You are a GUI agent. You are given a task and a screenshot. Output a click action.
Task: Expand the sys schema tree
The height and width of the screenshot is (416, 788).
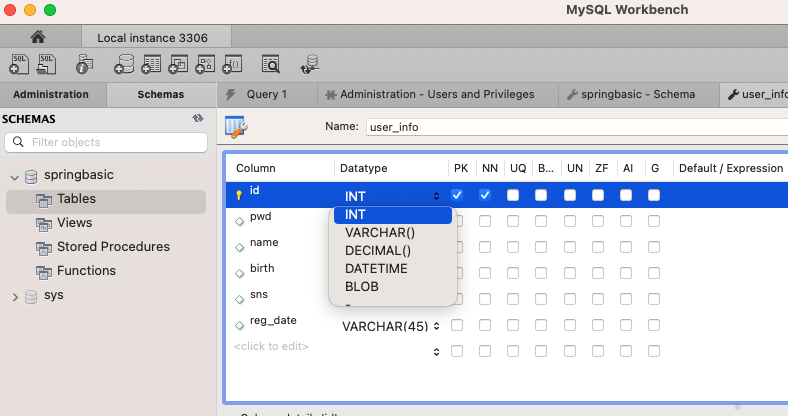(x=15, y=297)
